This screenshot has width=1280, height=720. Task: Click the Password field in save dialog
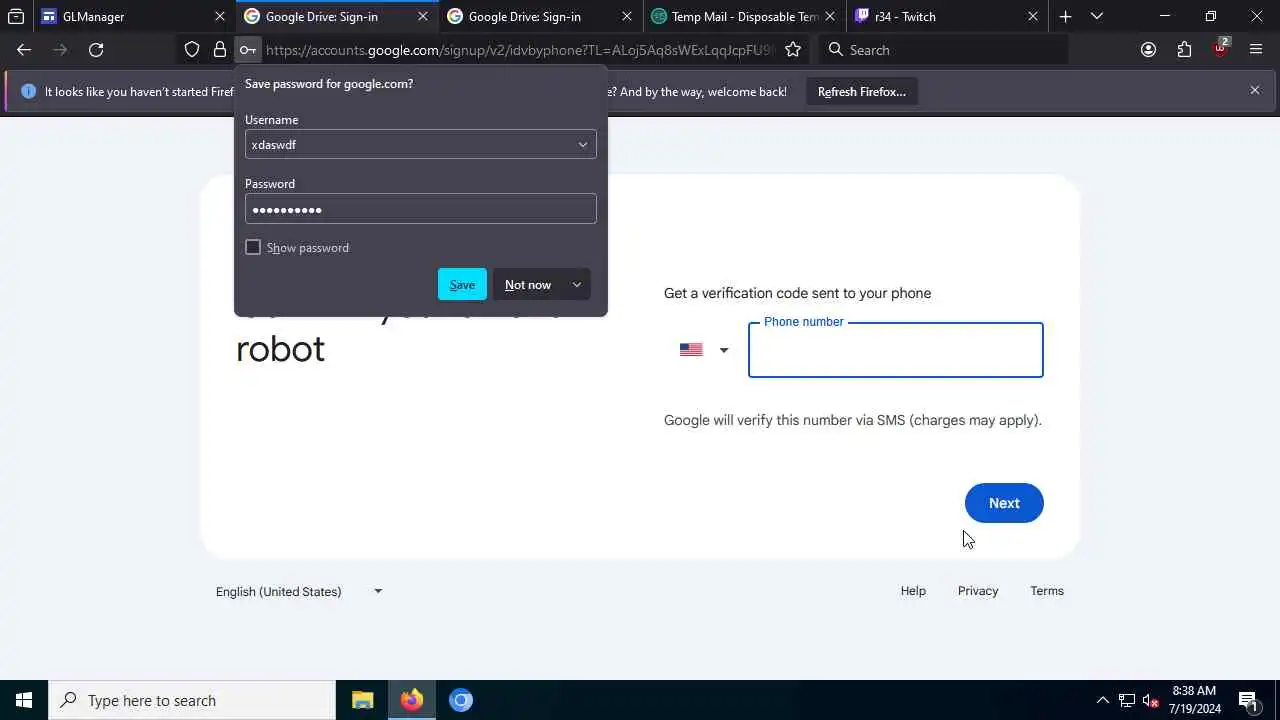(x=420, y=209)
